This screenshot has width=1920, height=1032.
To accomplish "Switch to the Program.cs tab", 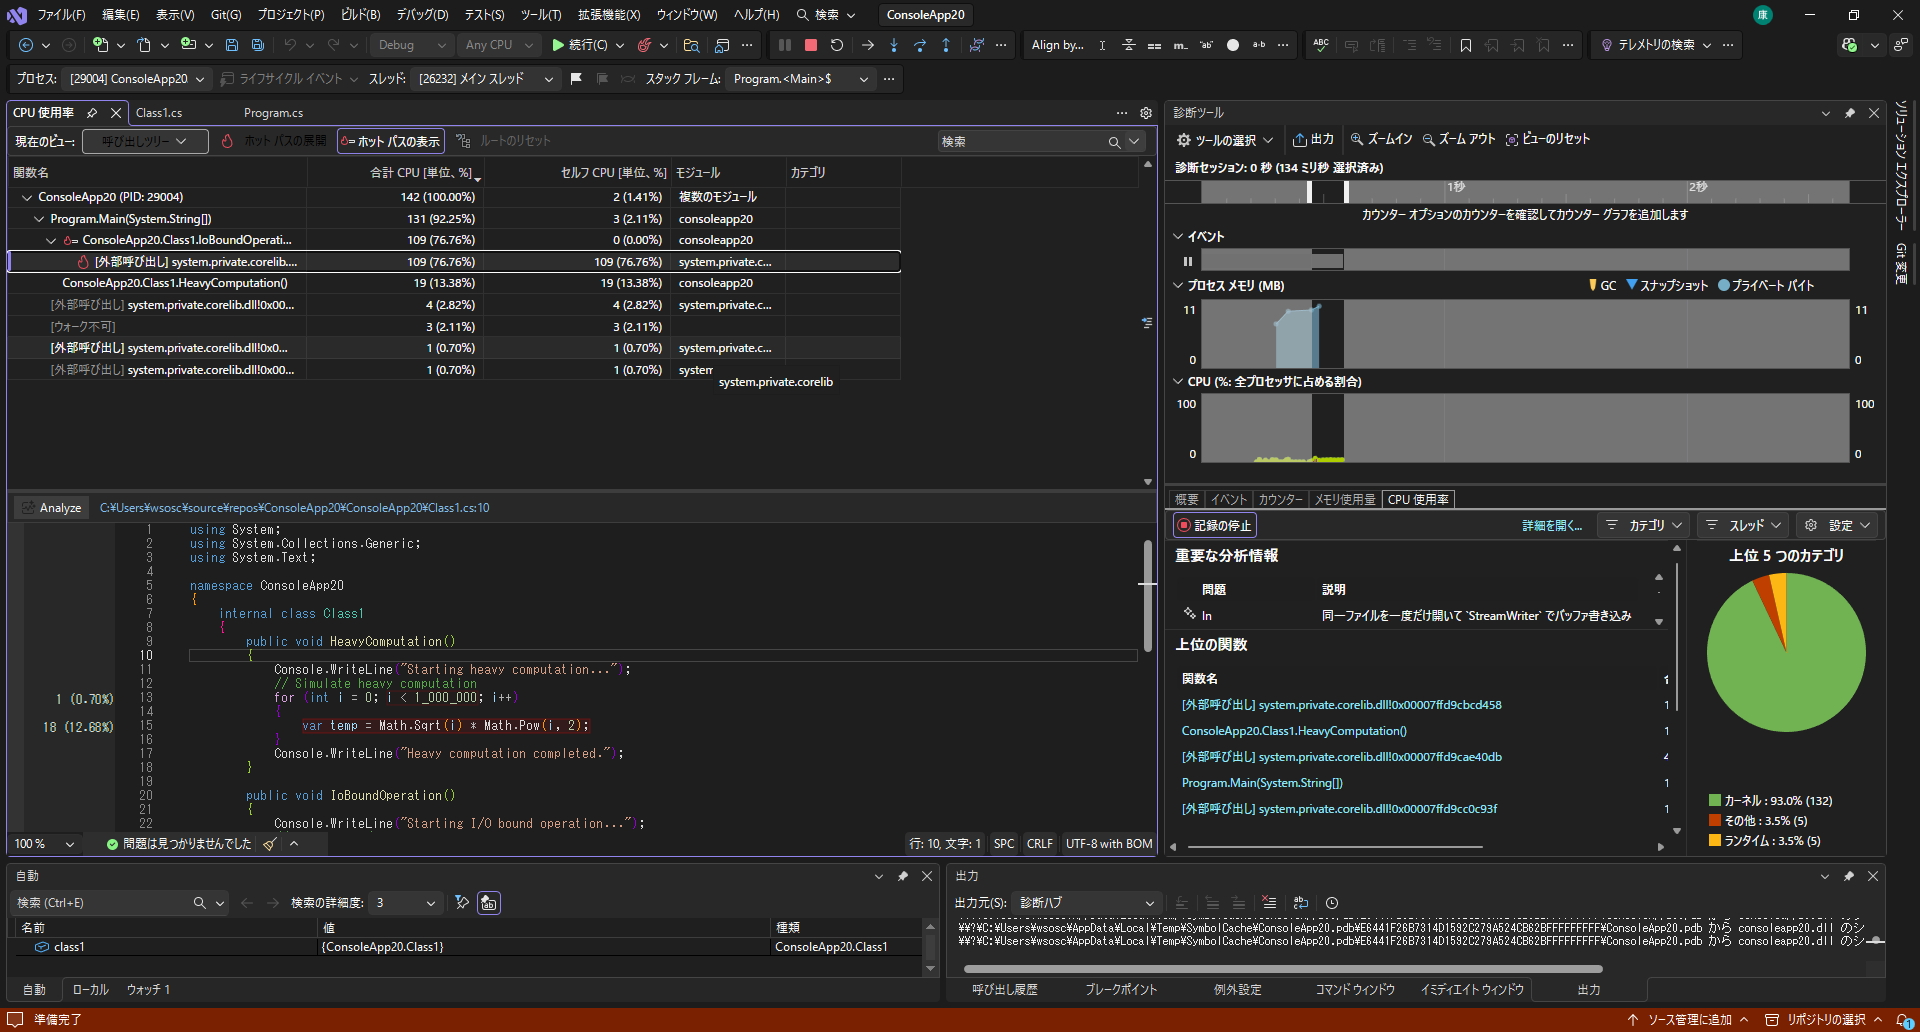I will pos(273,112).
